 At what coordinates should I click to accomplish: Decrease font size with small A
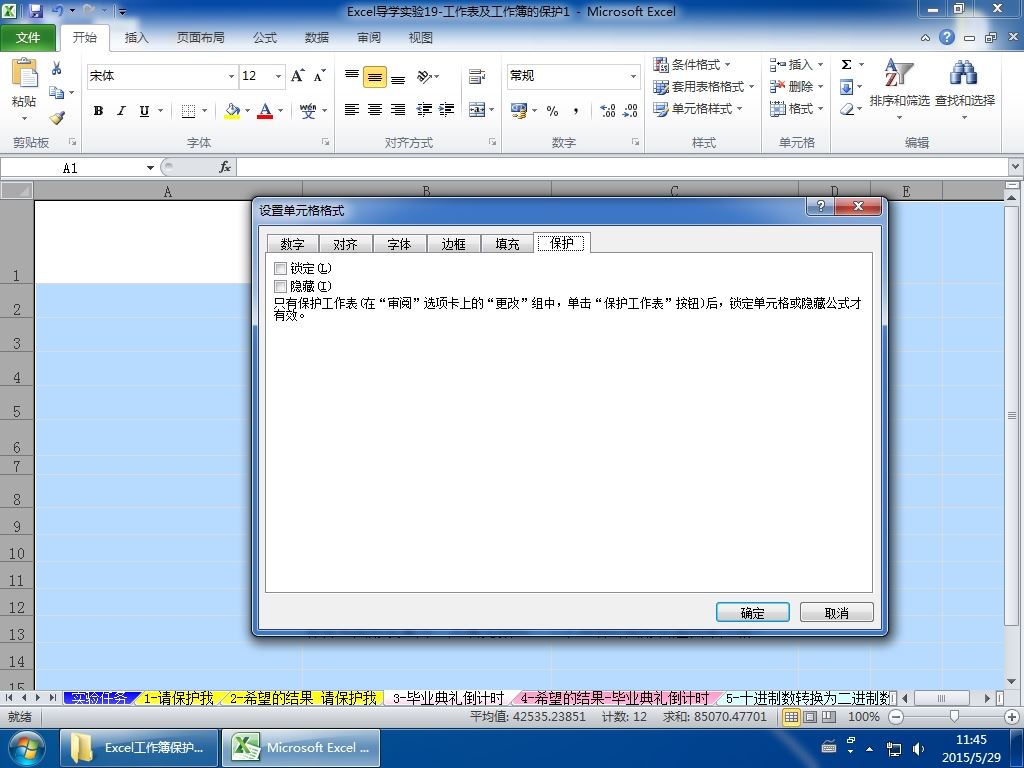(319, 76)
